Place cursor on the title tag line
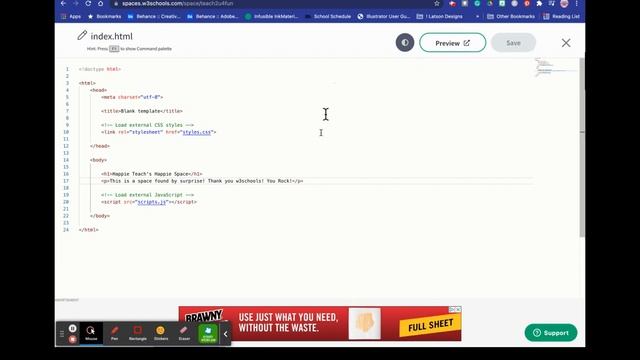The width and height of the screenshot is (640, 360). tap(142, 111)
